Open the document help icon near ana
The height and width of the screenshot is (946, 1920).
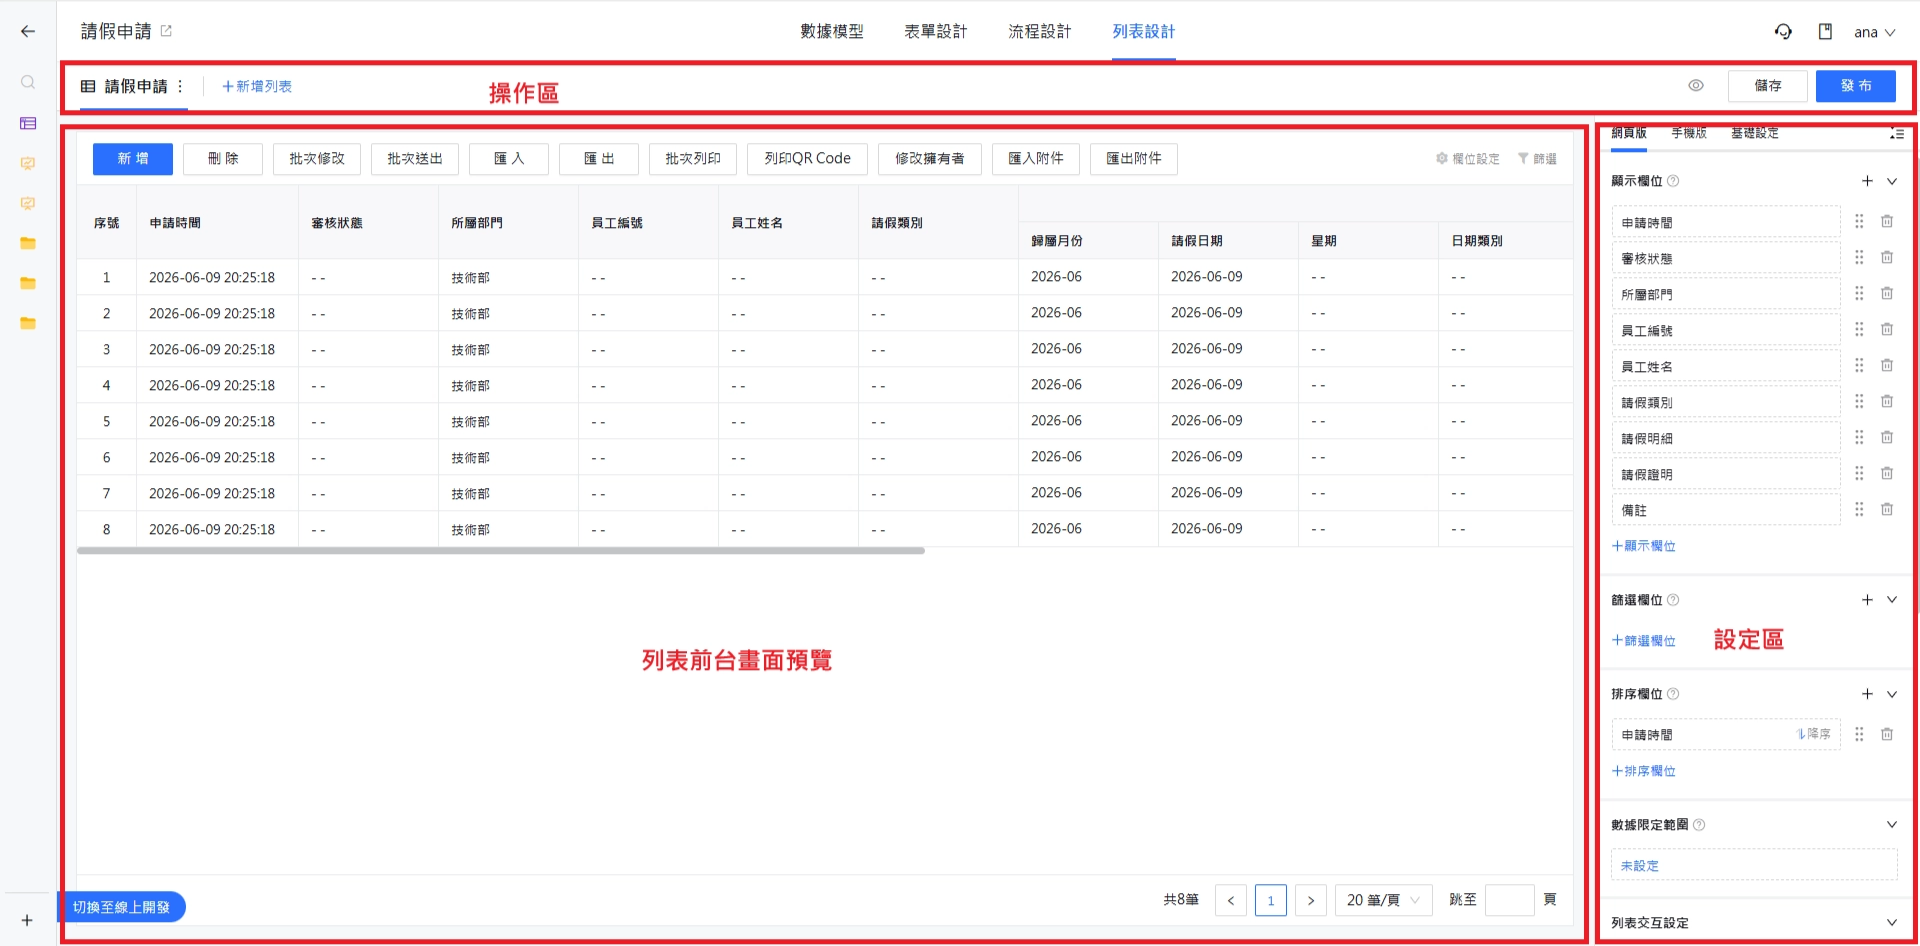[1825, 31]
